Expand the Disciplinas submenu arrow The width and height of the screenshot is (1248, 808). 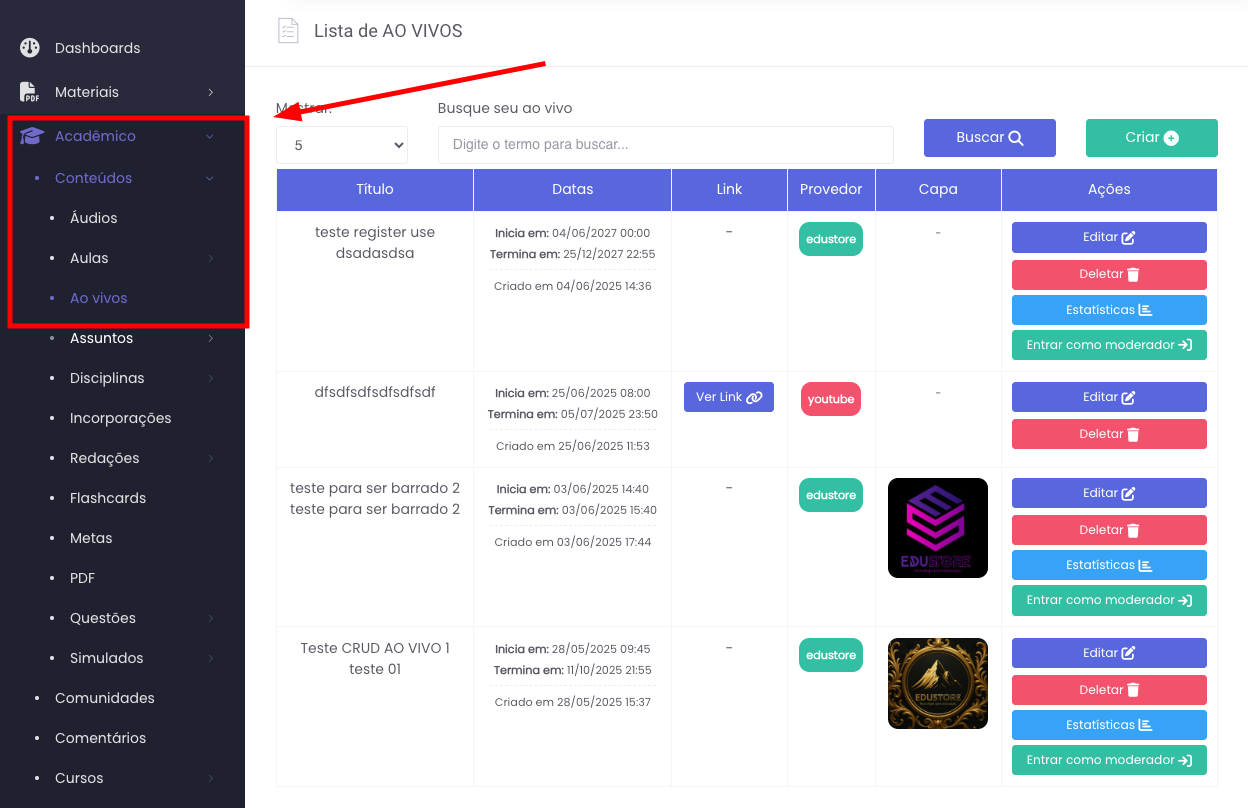click(x=211, y=378)
